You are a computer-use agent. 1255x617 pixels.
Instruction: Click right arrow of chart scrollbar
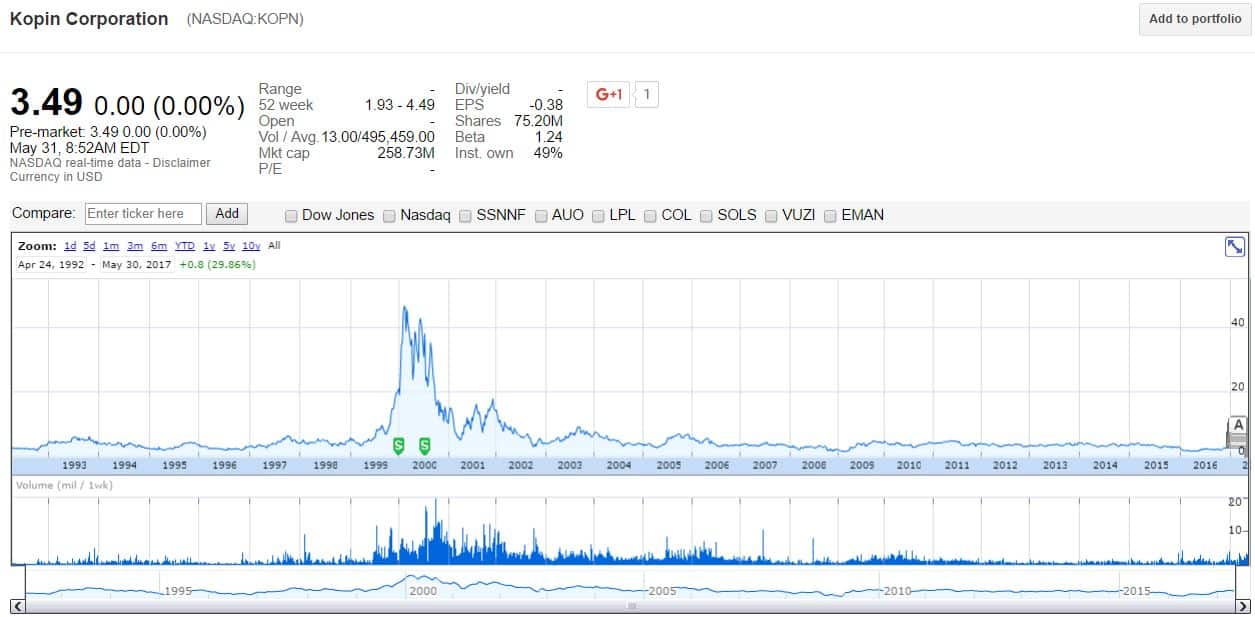pyautogui.click(x=1243, y=606)
